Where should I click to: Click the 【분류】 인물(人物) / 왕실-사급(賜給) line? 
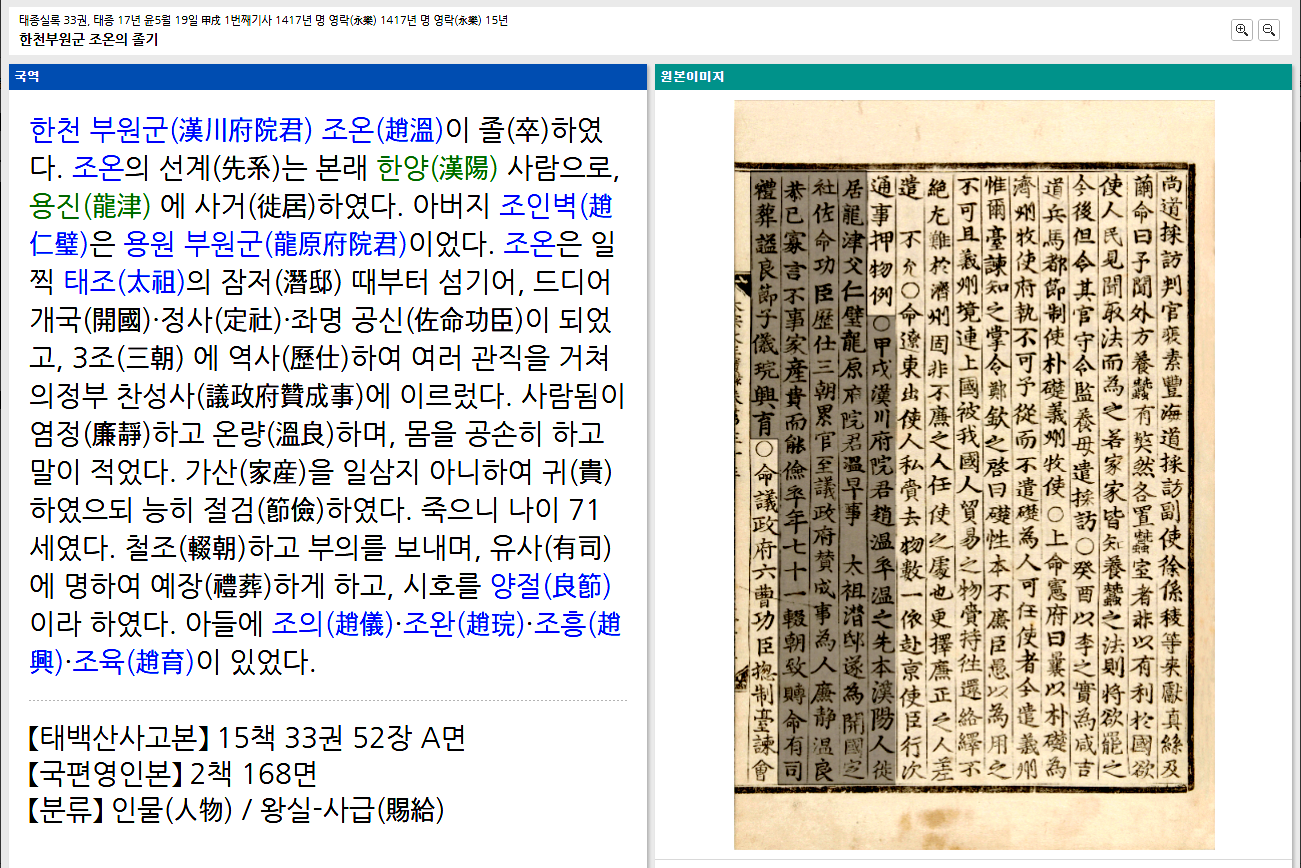(x=236, y=809)
